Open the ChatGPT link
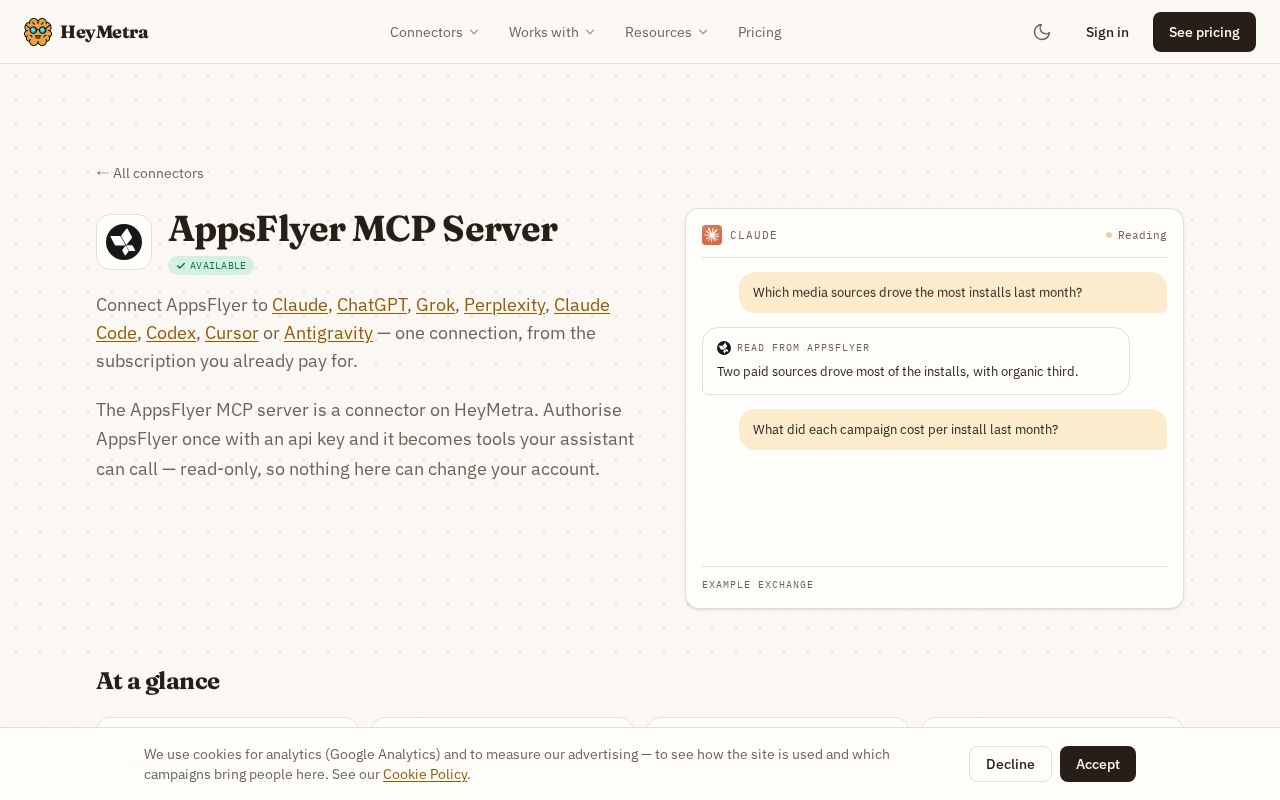Image resolution: width=1280 pixels, height=800 pixels. pyautogui.click(x=372, y=305)
